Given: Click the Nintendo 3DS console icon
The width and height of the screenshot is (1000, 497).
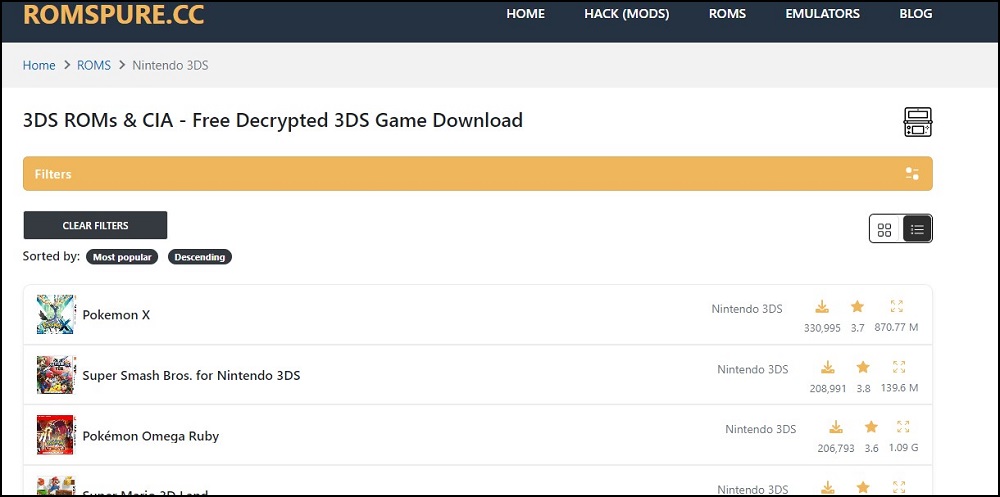Looking at the screenshot, I should point(918,121).
